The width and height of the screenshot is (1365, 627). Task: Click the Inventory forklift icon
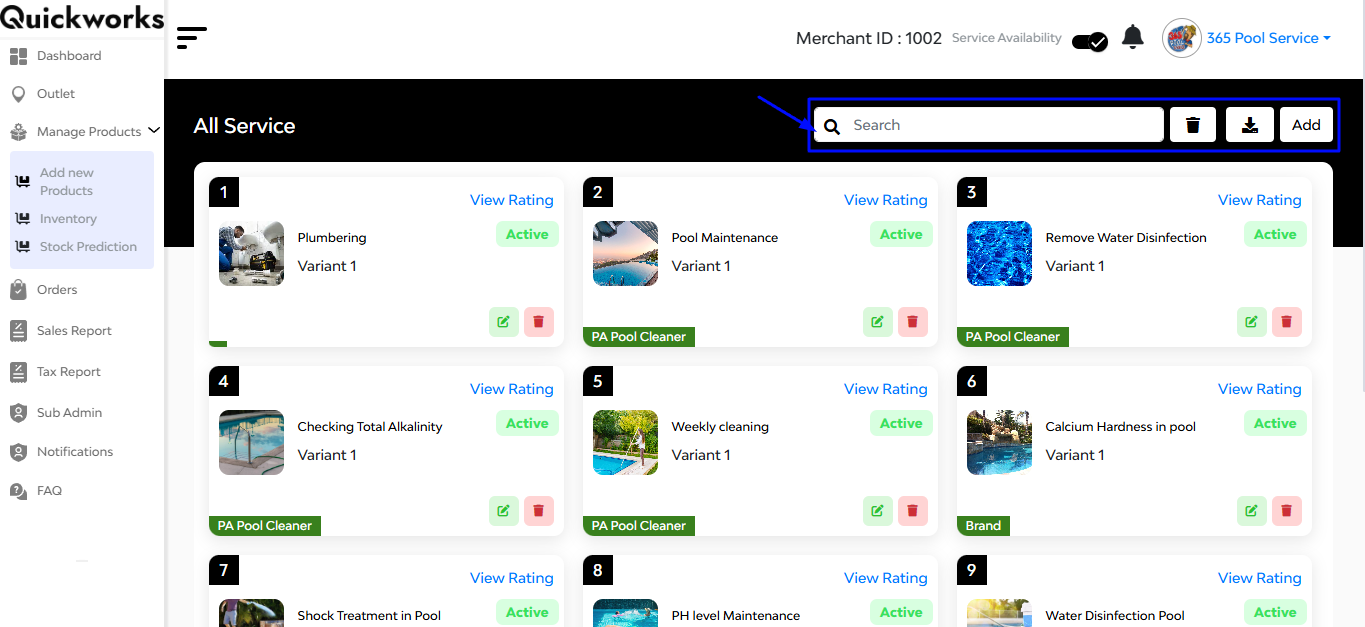pos(23,219)
